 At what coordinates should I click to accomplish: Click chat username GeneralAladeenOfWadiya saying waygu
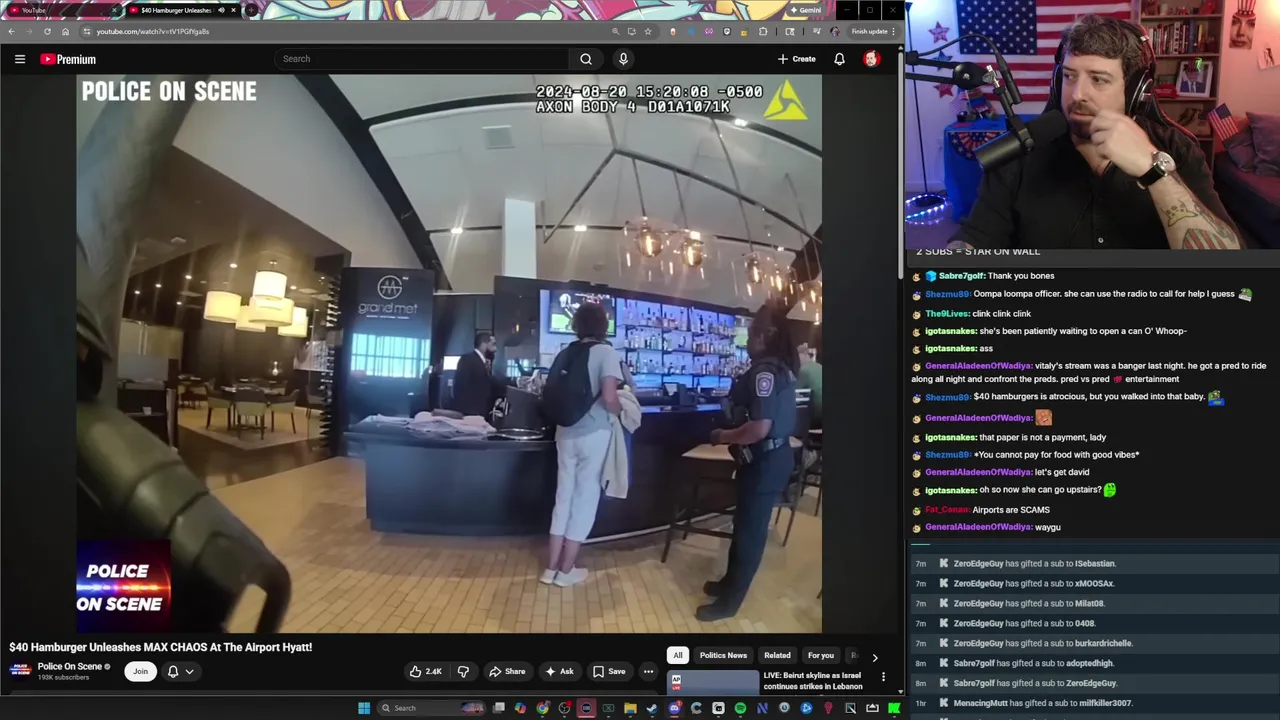point(978,527)
